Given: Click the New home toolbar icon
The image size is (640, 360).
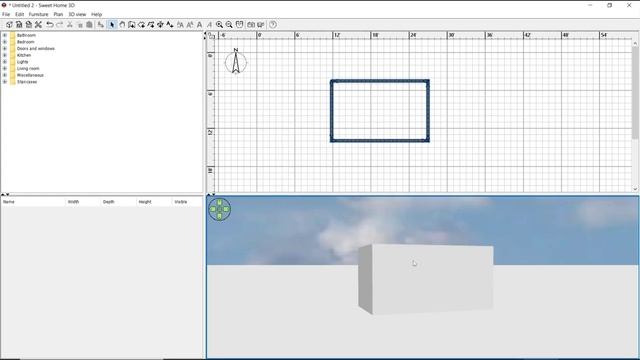Looking at the screenshot, I should coord(9,24).
